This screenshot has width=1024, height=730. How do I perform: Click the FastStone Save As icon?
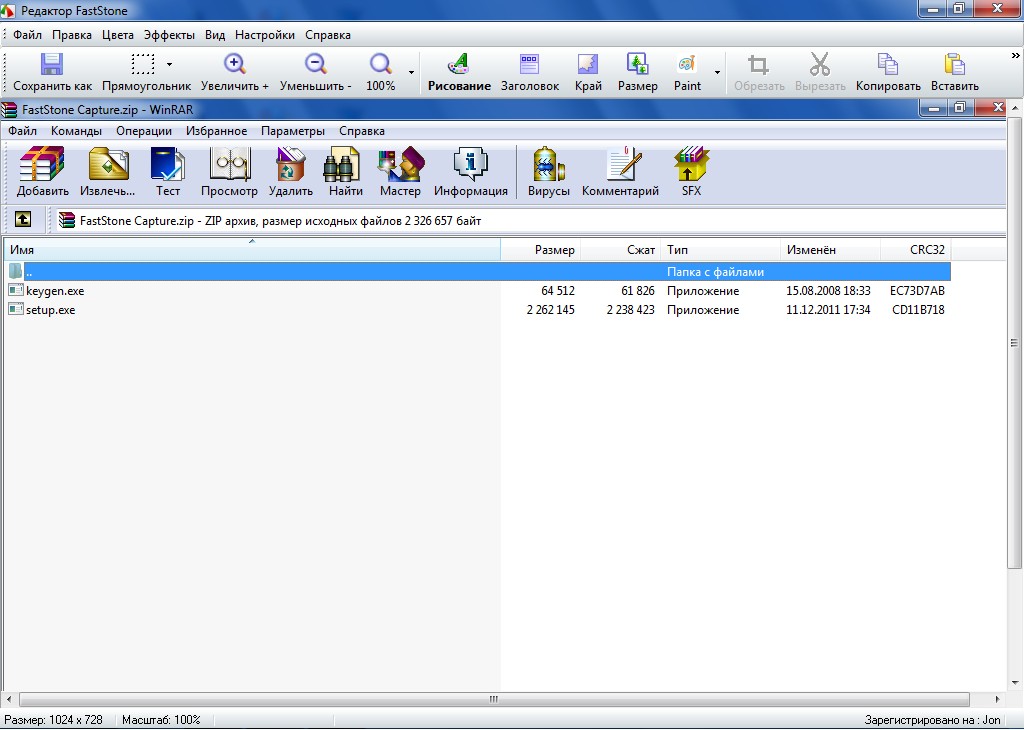pos(52,65)
